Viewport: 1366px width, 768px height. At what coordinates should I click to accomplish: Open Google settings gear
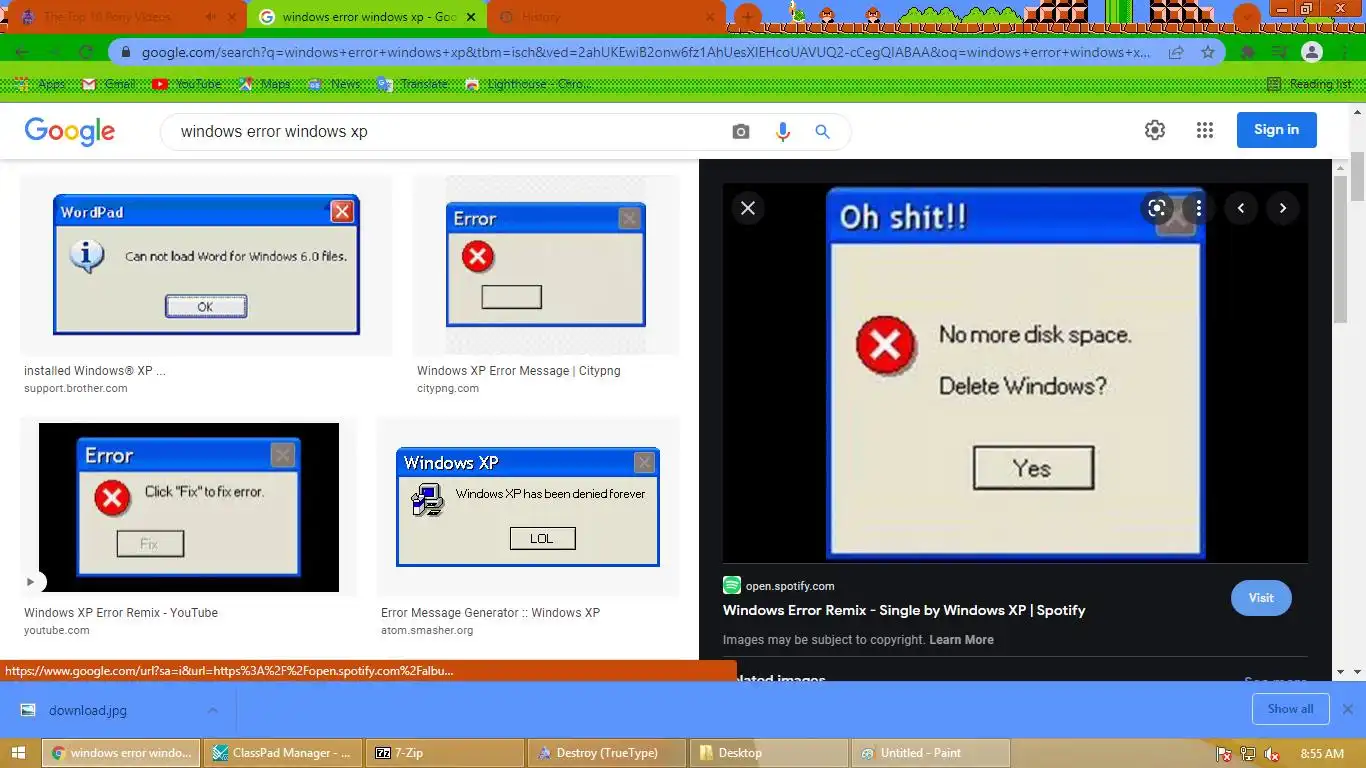click(1155, 130)
